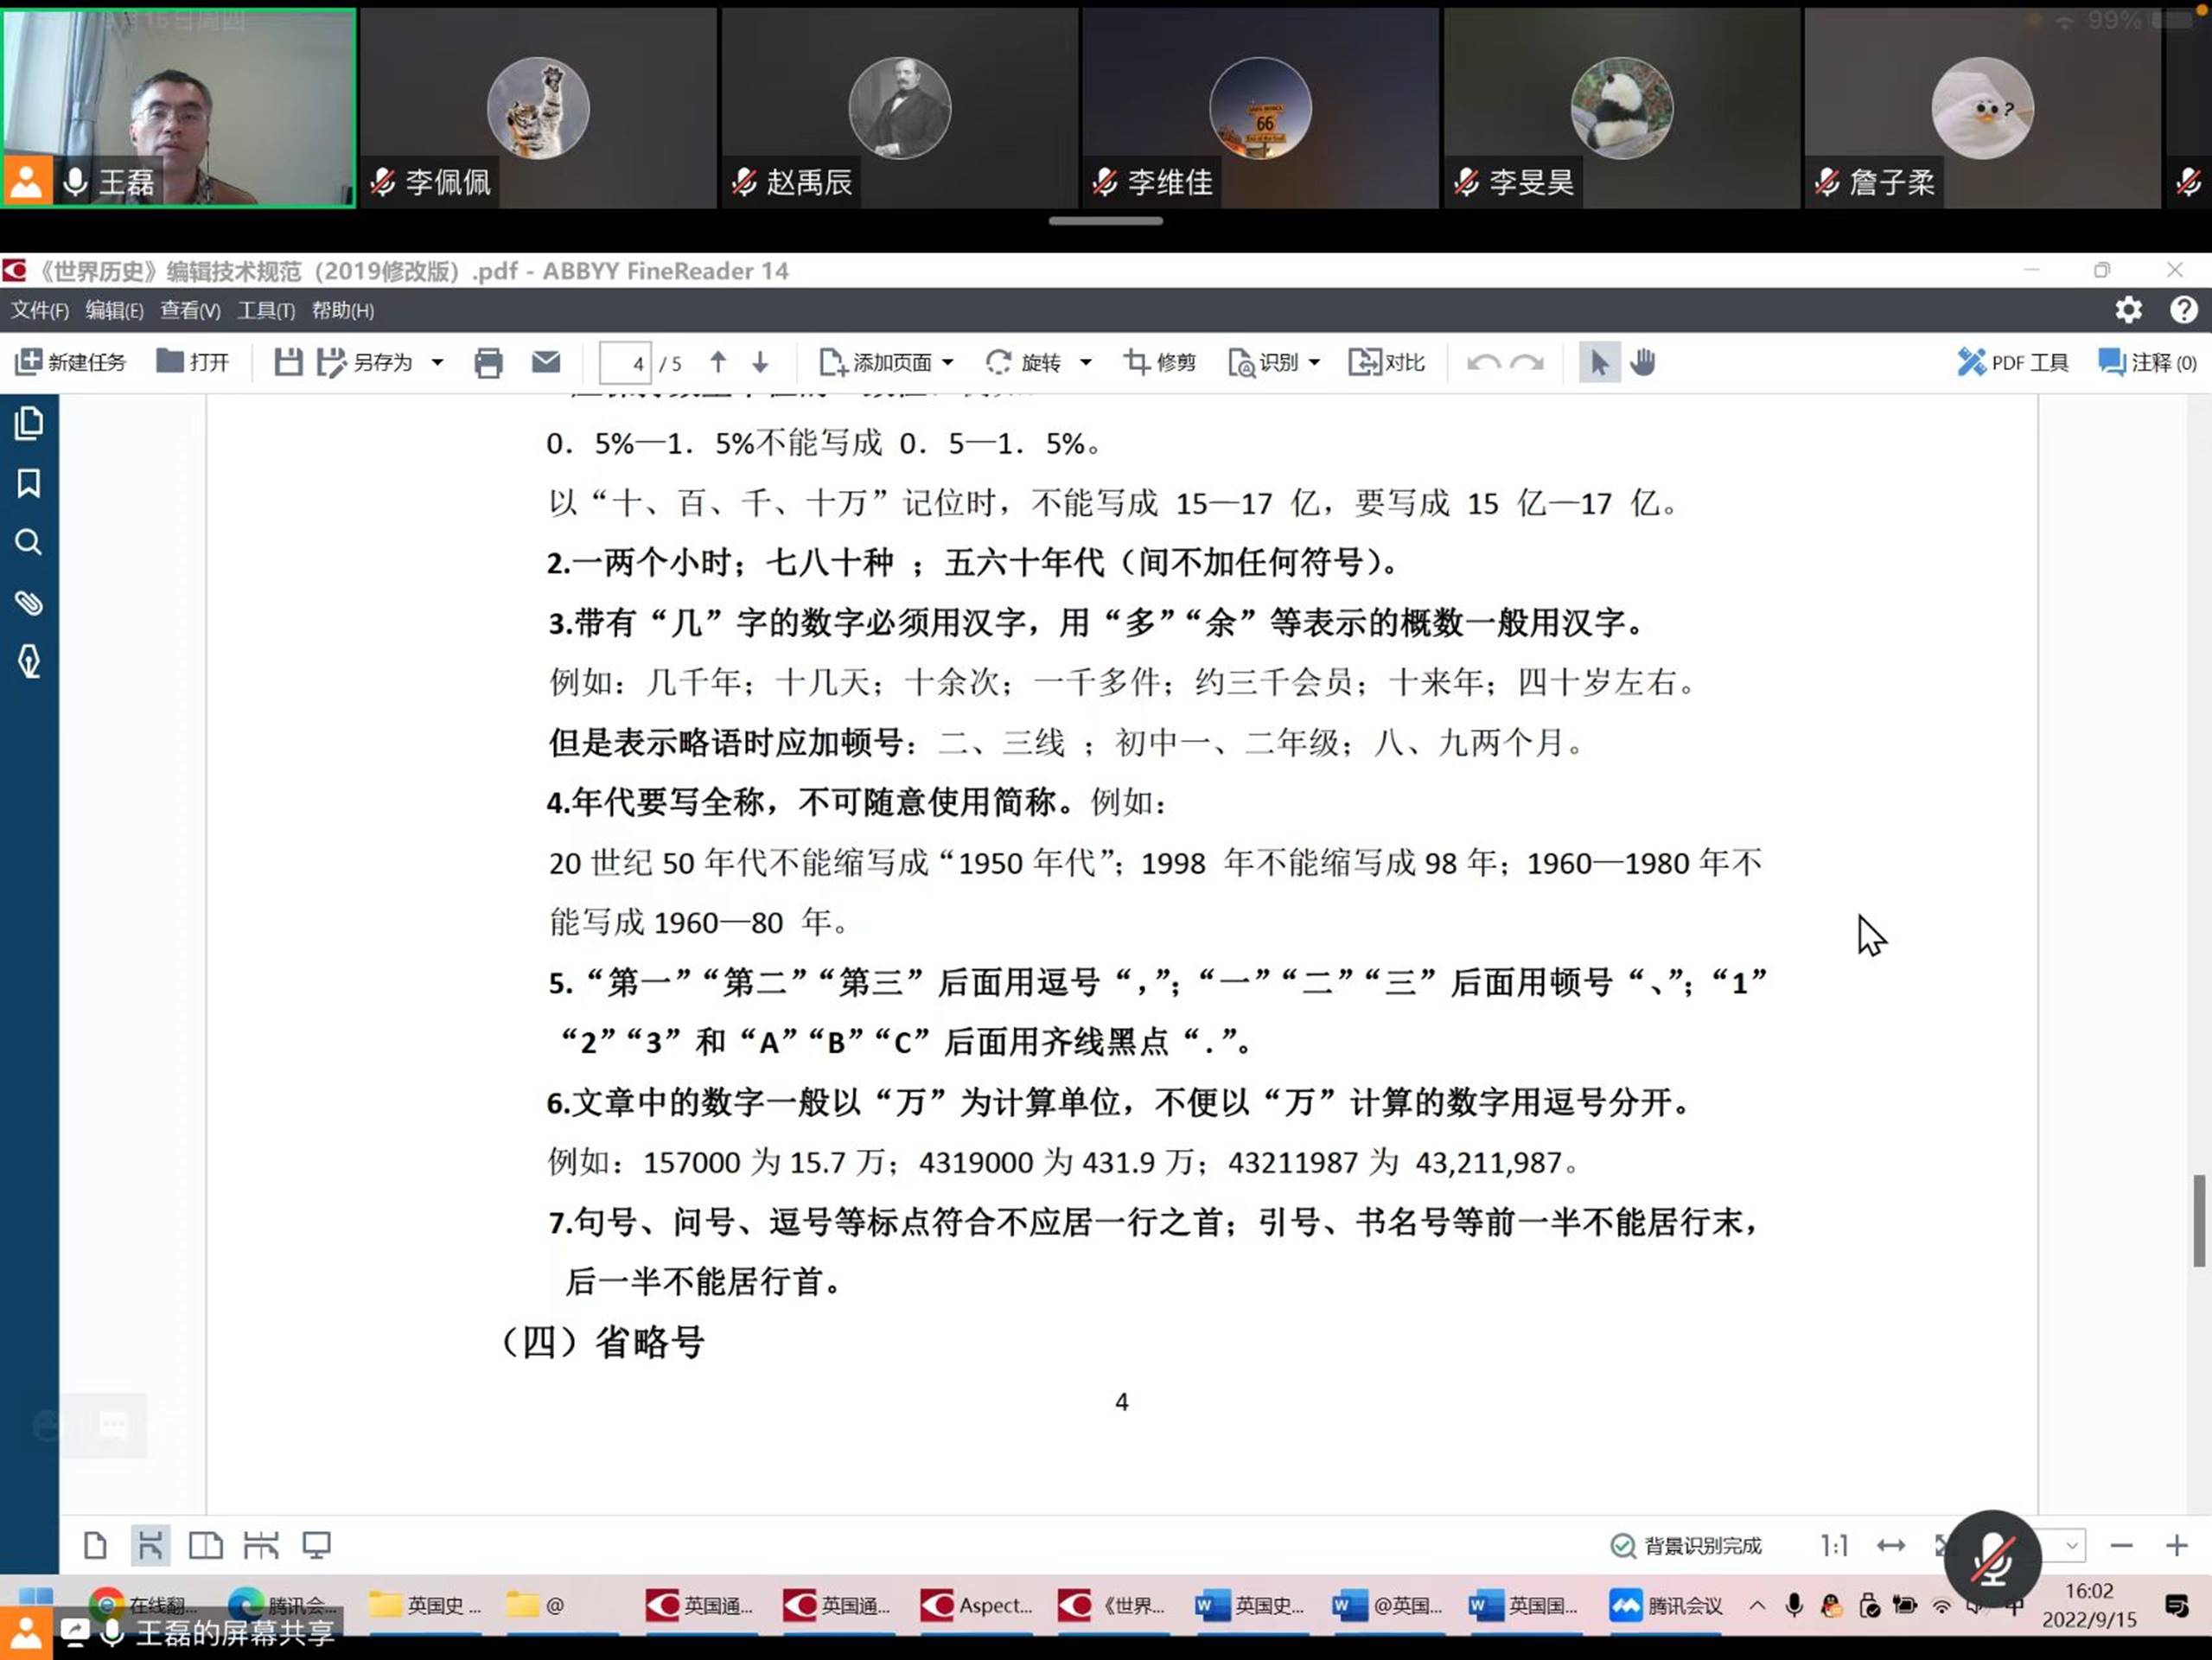Show Attachments paperclip panel
The image size is (2212, 1660).
pos(29,602)
